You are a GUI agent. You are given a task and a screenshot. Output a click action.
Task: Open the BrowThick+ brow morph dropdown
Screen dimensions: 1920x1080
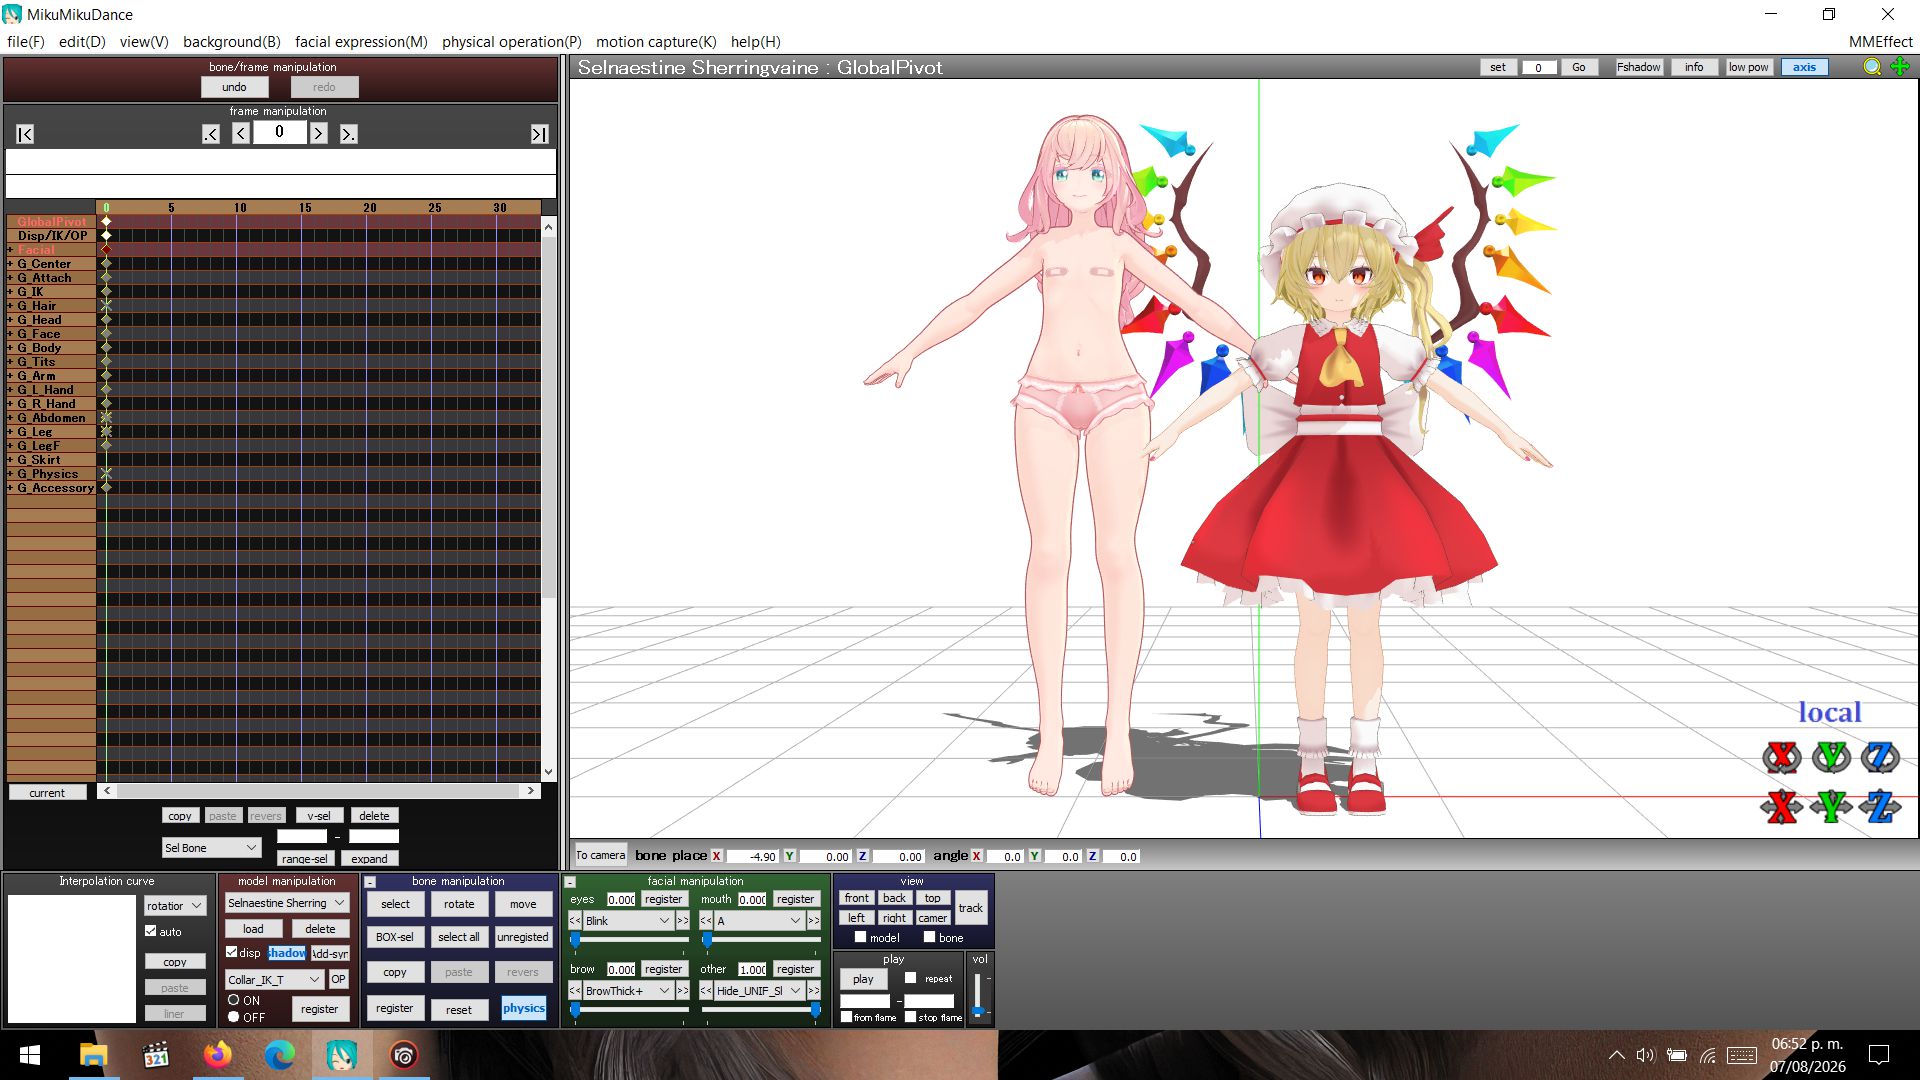(x=627, y=990)
